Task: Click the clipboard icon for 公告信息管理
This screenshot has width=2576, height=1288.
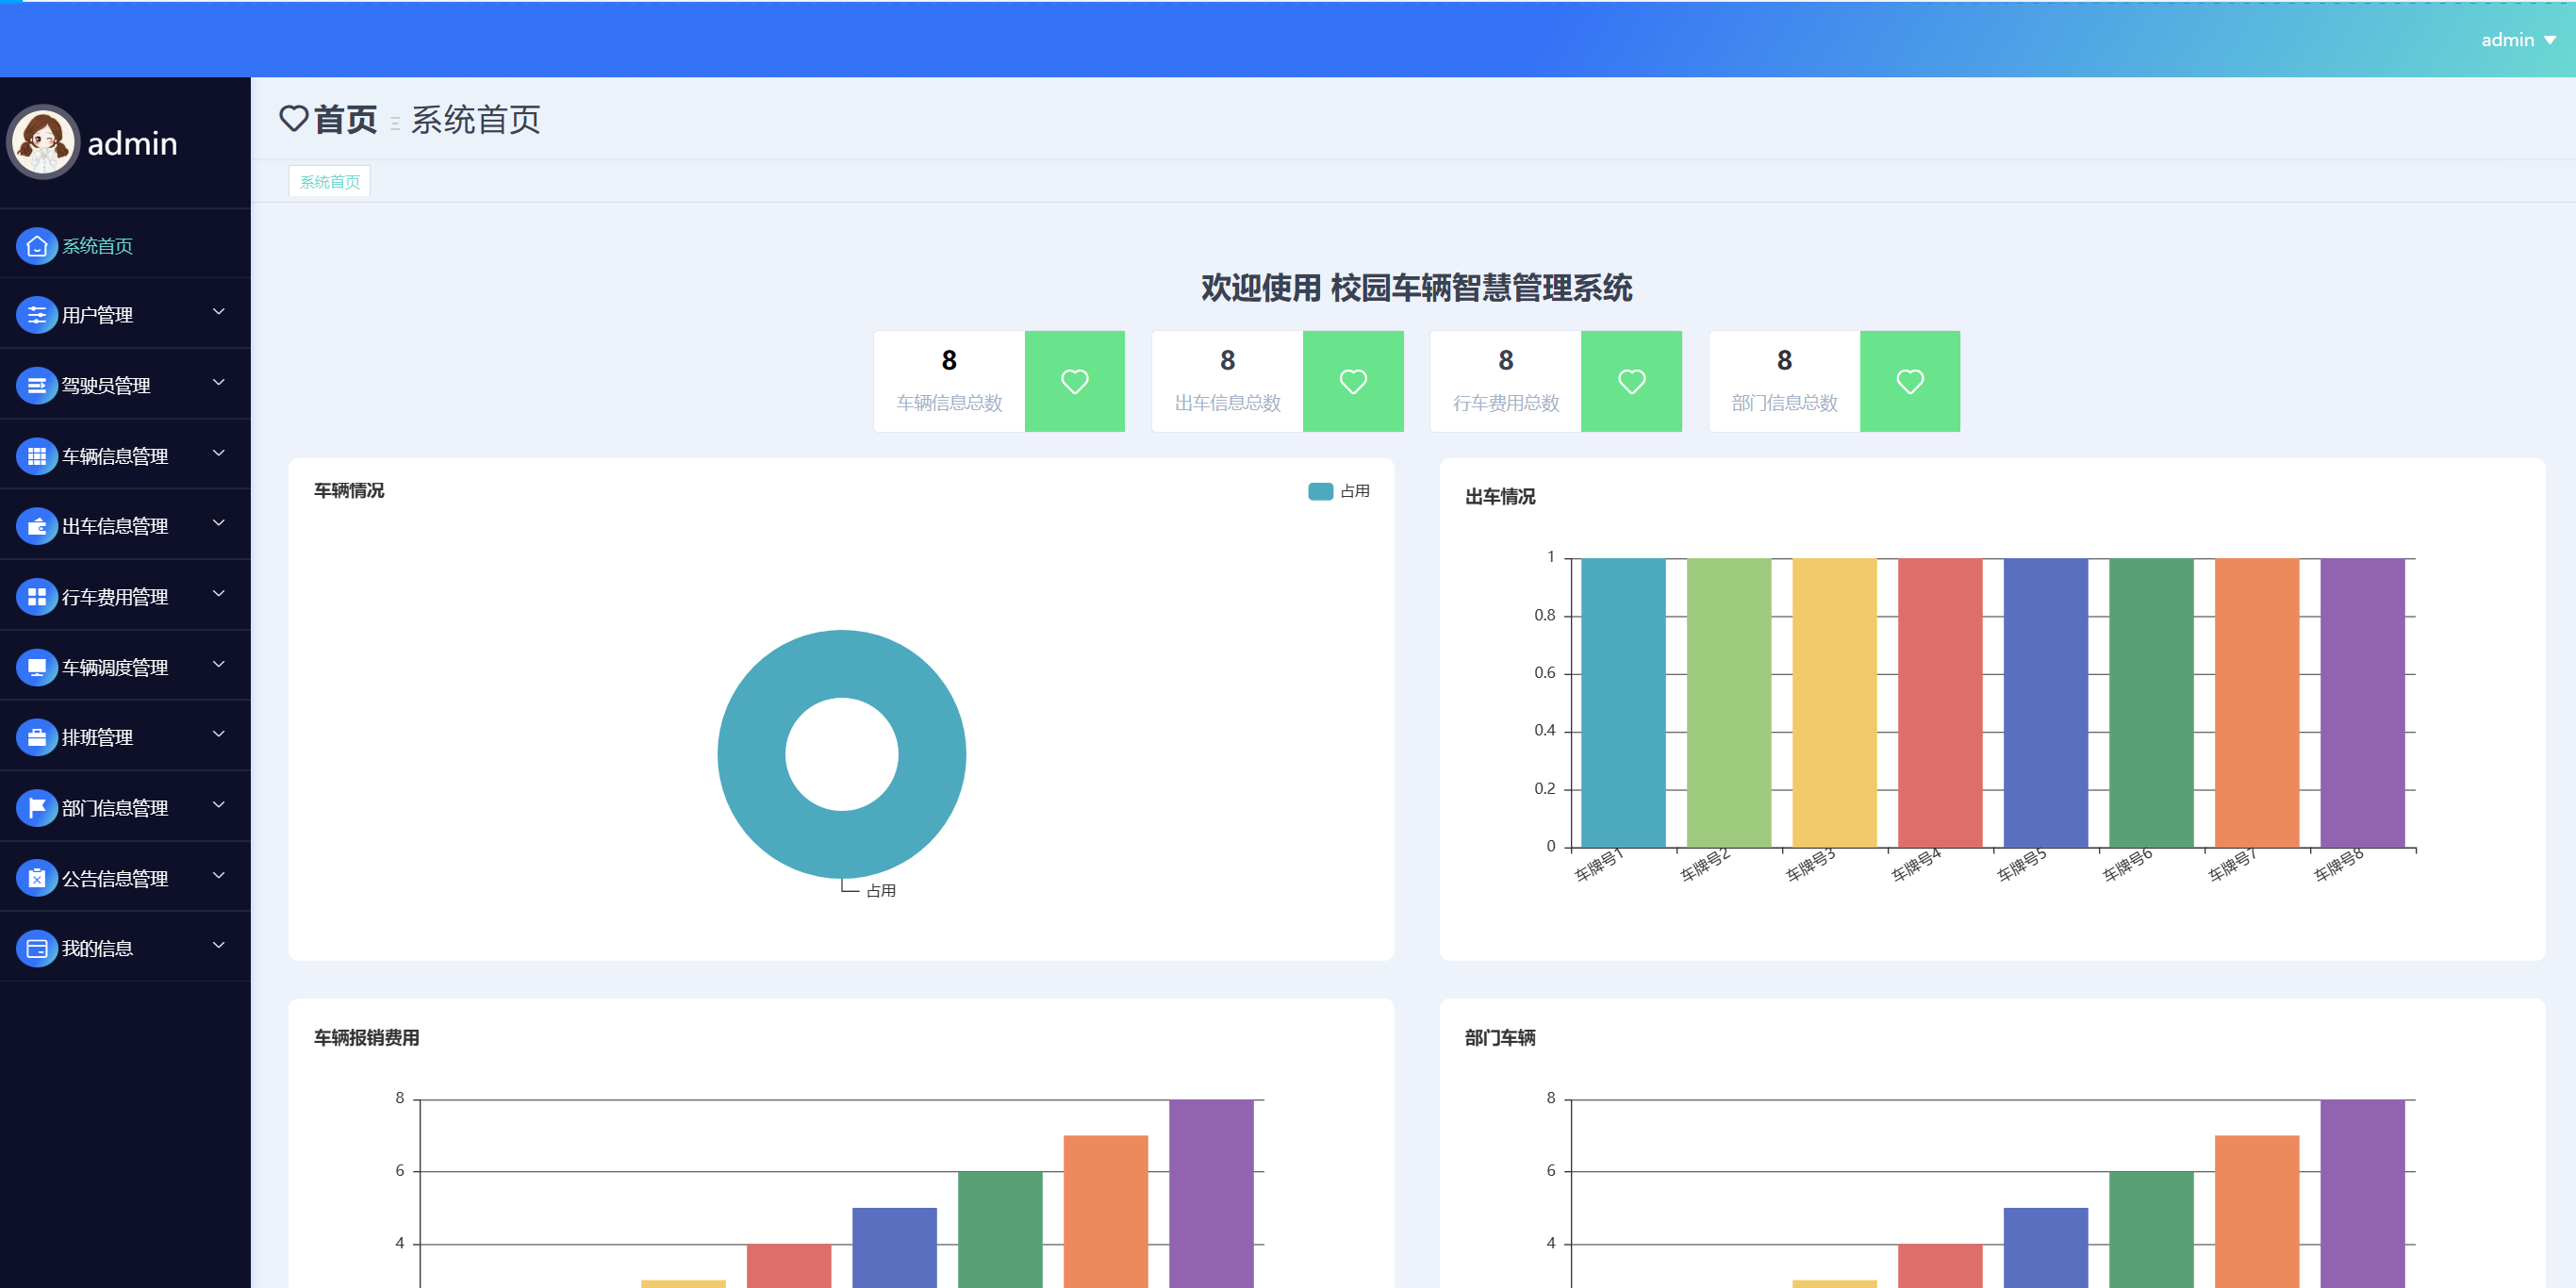Action: tap(37, 878)
